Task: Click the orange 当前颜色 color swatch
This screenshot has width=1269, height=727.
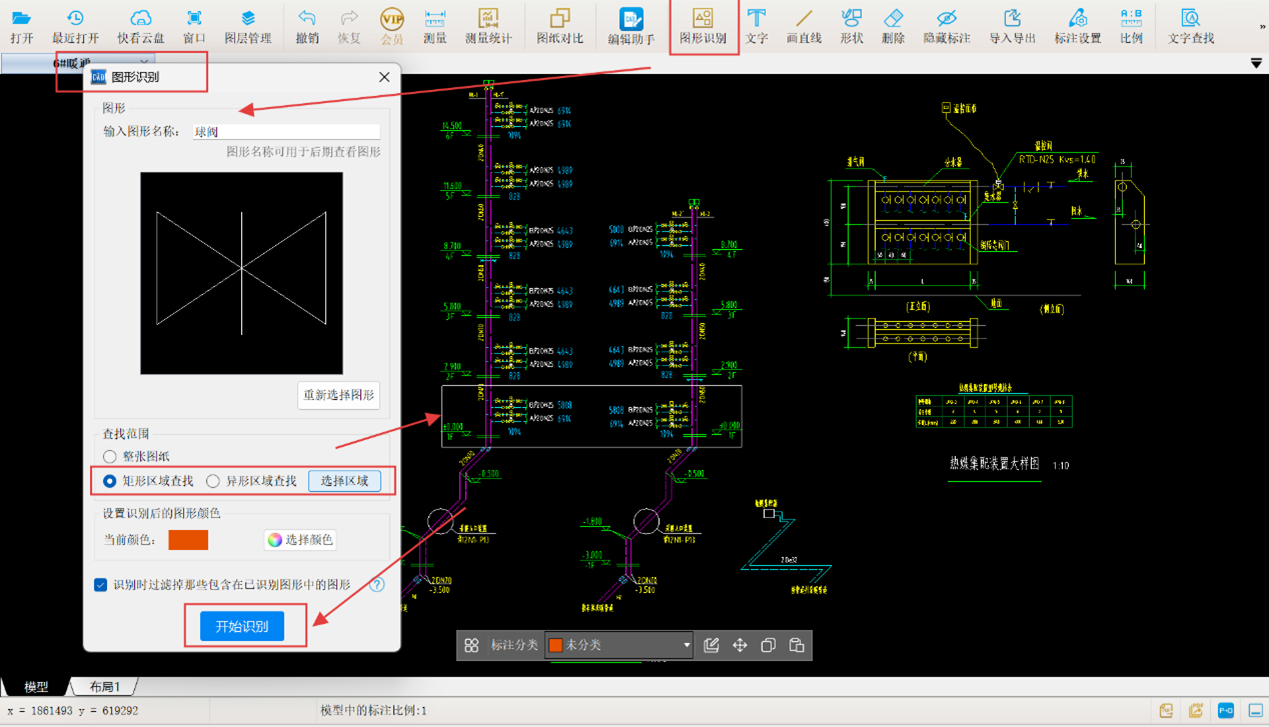Action: 188,540
